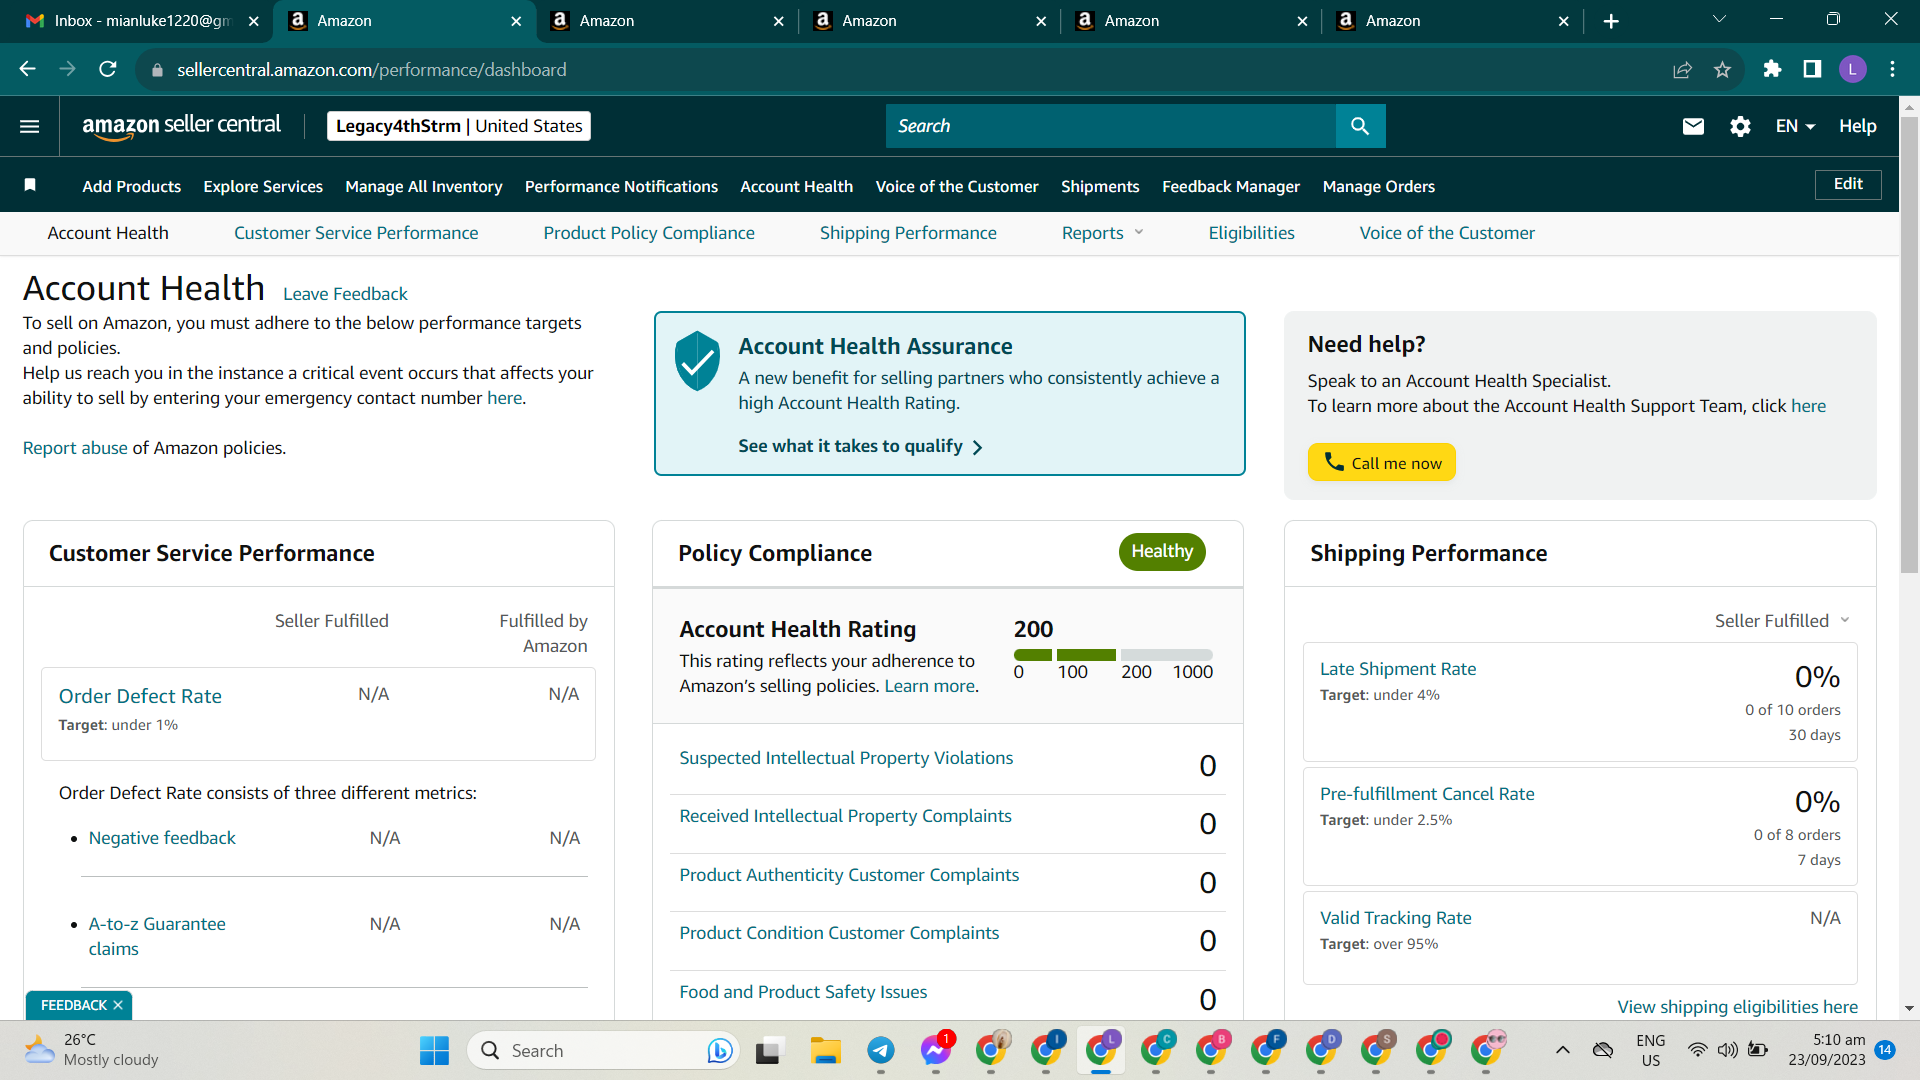The height and width of the screenshot is (1080, 1920).
Task: Open Customer Service Performance tab
Action: [x=356, y=233]
